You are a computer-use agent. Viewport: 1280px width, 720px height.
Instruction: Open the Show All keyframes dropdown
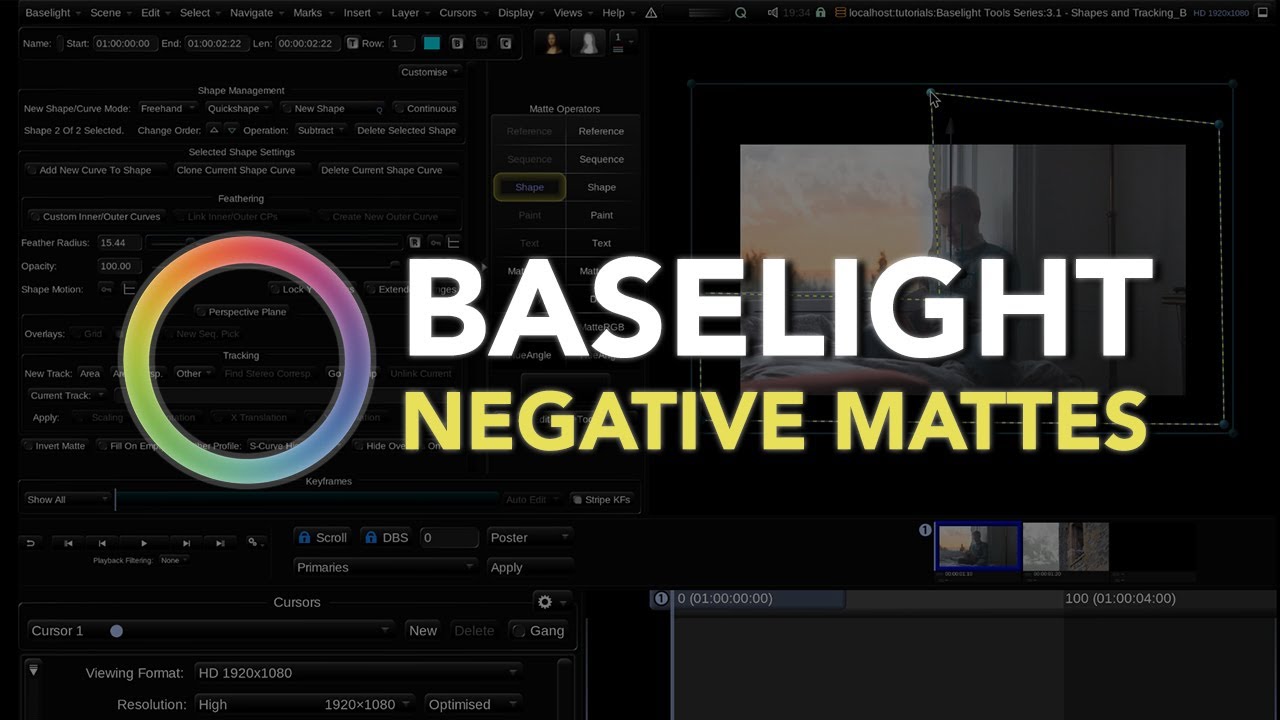67,499
